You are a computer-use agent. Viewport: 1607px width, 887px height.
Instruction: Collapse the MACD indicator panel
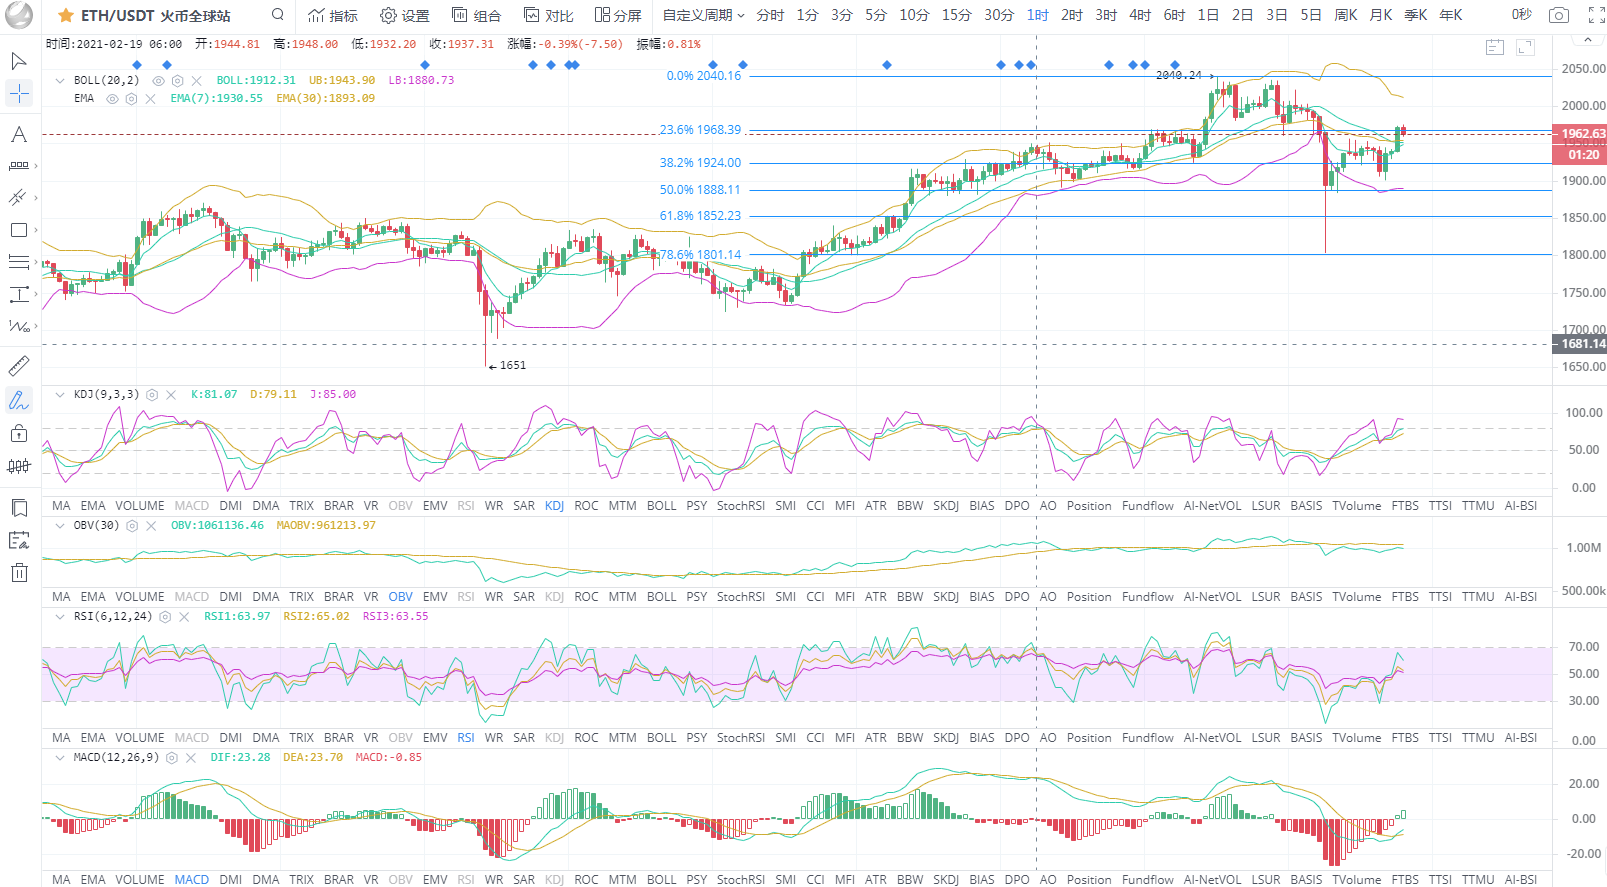[x=60, y=758]
